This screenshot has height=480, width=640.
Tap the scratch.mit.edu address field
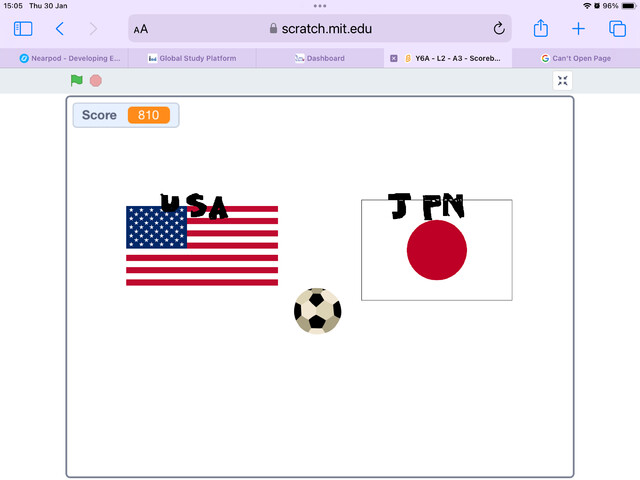tap(320, 29)
